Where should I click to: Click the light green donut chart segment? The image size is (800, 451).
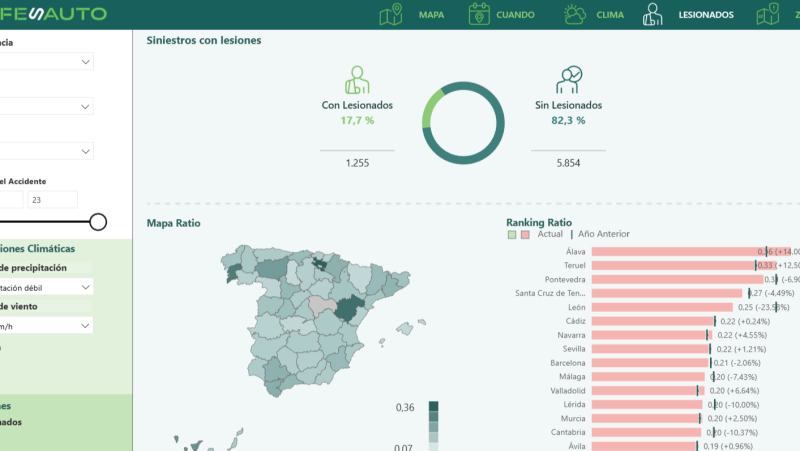[x=431, y=108]
